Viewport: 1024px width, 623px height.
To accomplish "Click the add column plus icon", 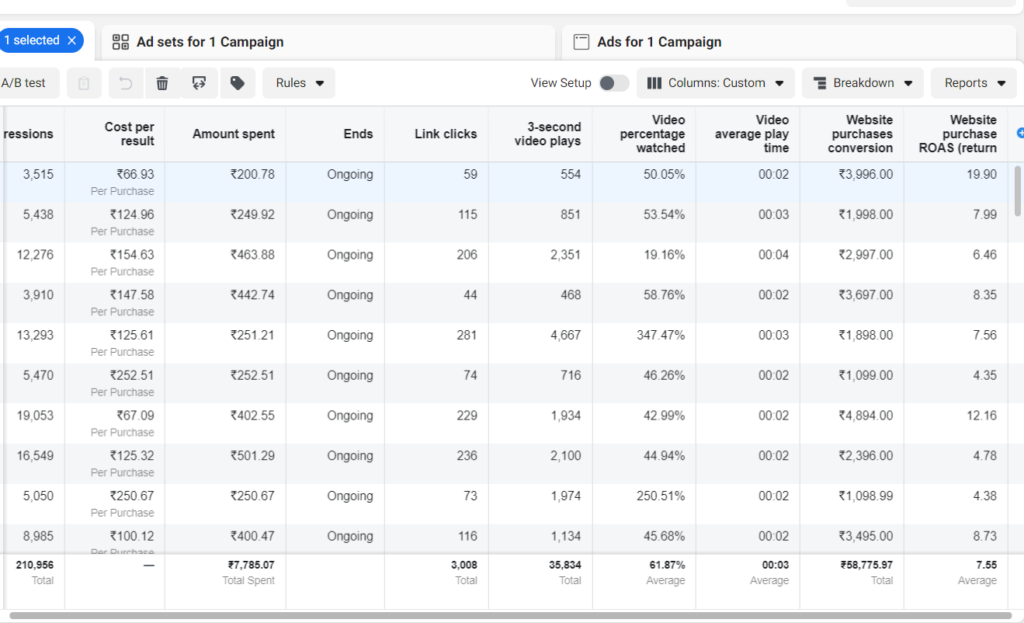I will point(1019,133).
